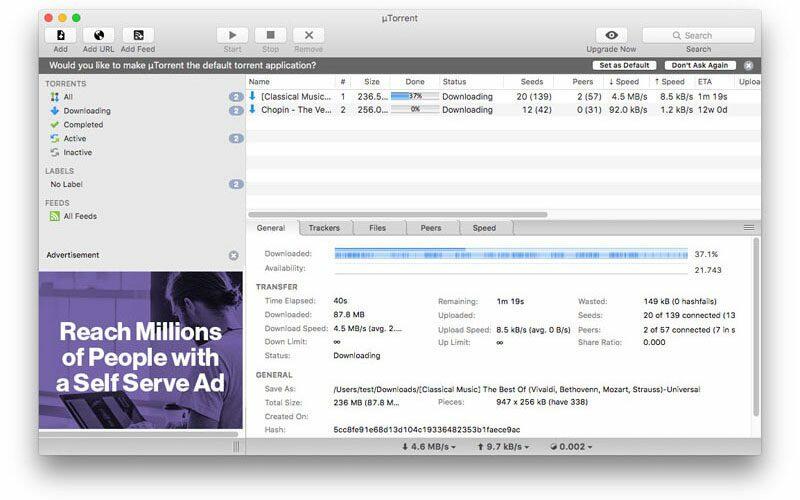Image resolution: width=800 pixels, height=500 pixels.
Task: Choose Don't Ask Again
Action: (700, 65)
